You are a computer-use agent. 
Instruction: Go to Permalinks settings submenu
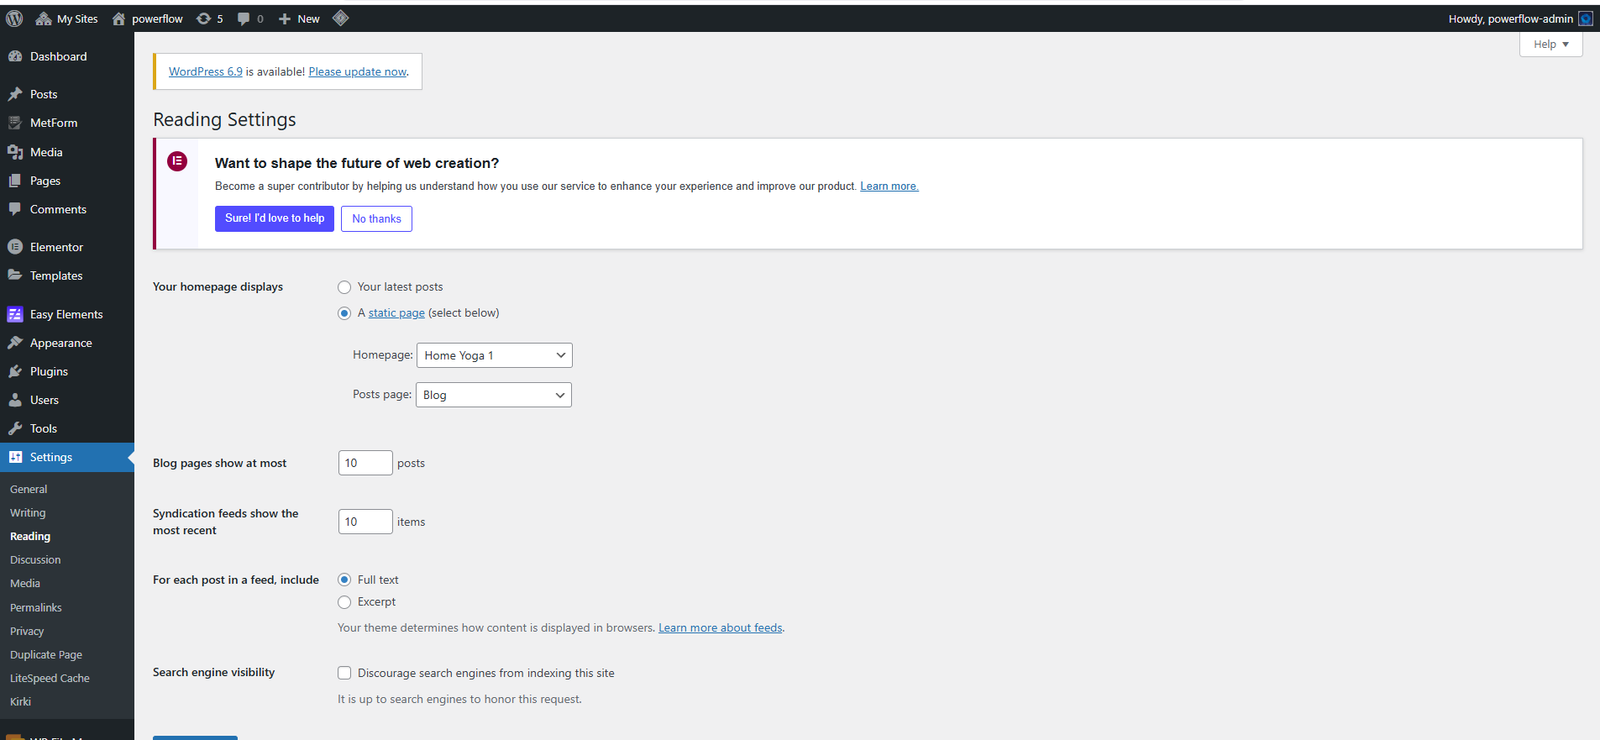pos(36,608)
